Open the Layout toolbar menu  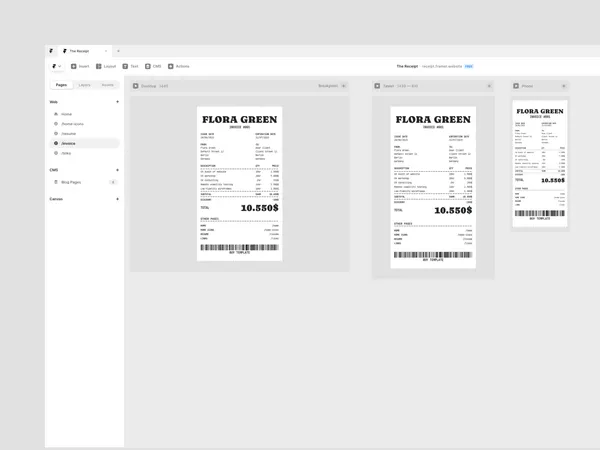click(106, 66)
